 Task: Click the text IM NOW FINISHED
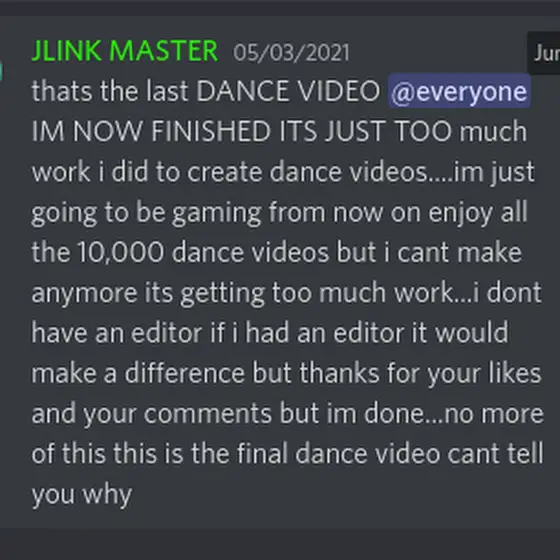click(x=151, y=131)
